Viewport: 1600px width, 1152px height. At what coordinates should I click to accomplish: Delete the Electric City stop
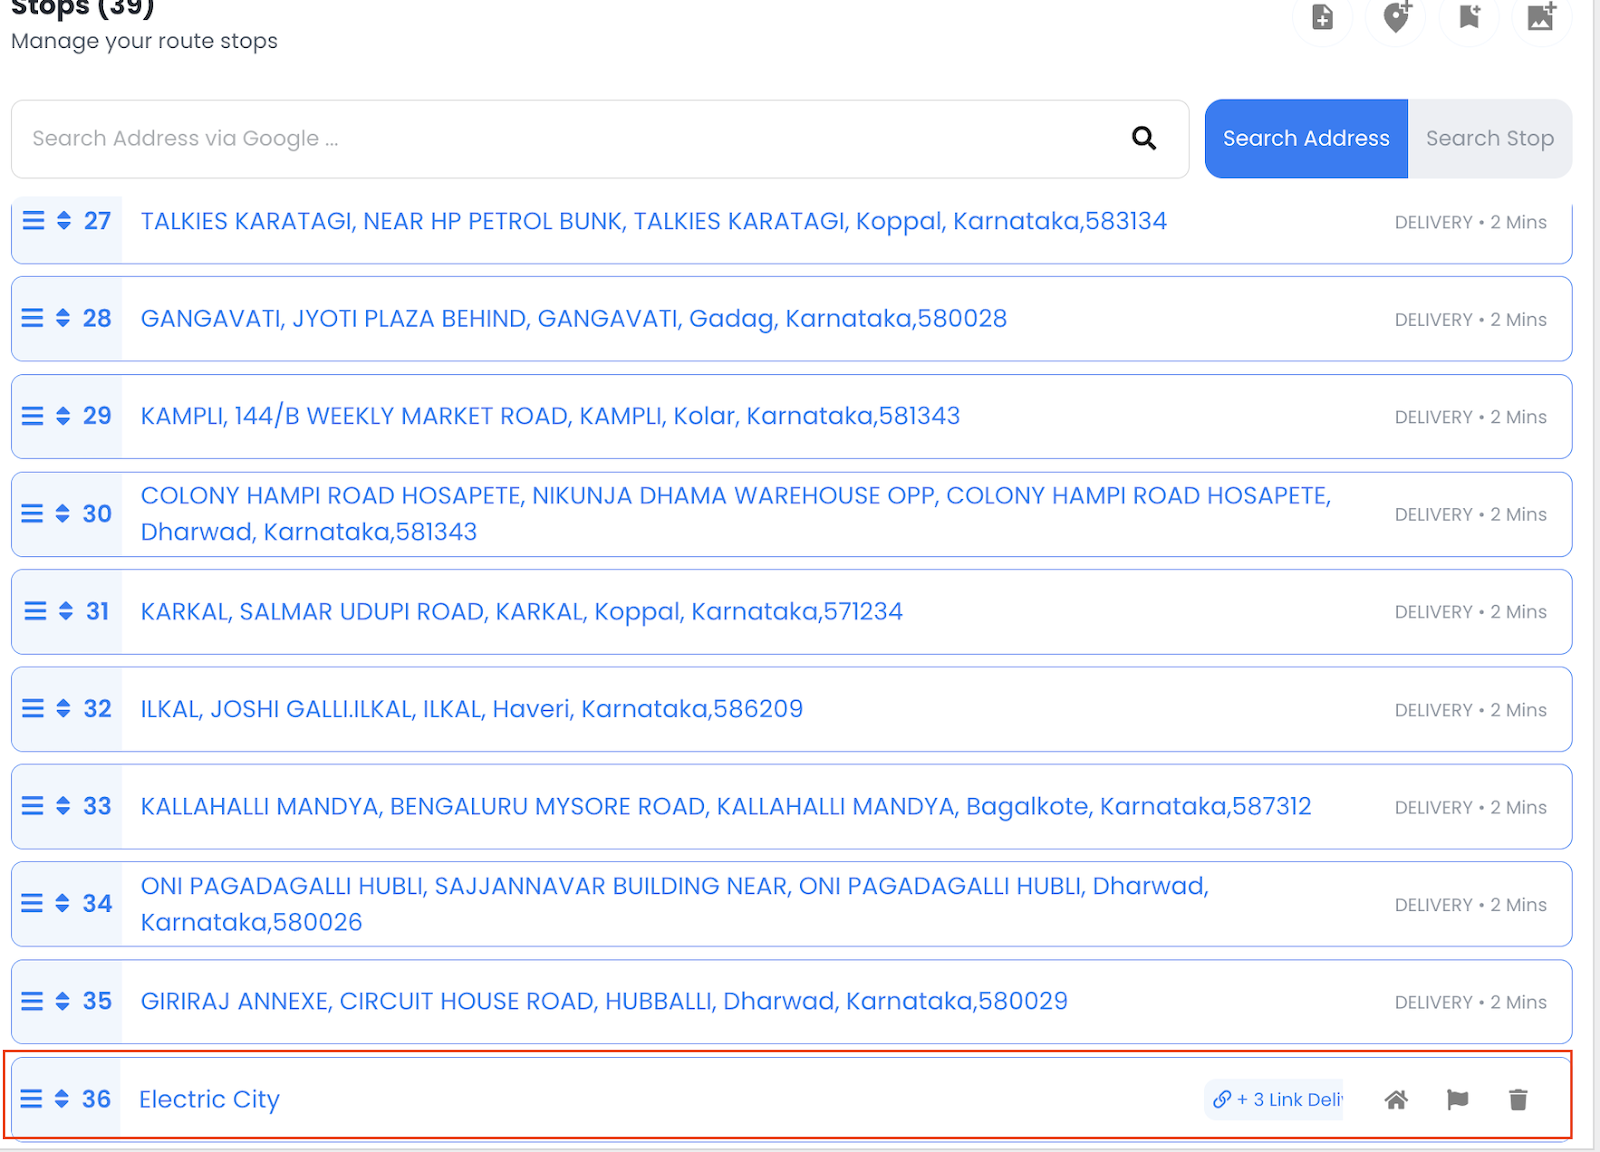click(1518, 1100)
